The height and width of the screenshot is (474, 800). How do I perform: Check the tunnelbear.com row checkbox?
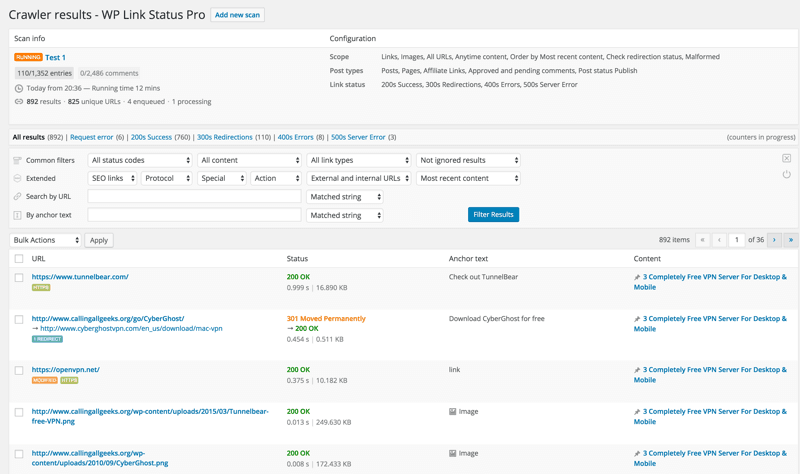click(19, 278)
